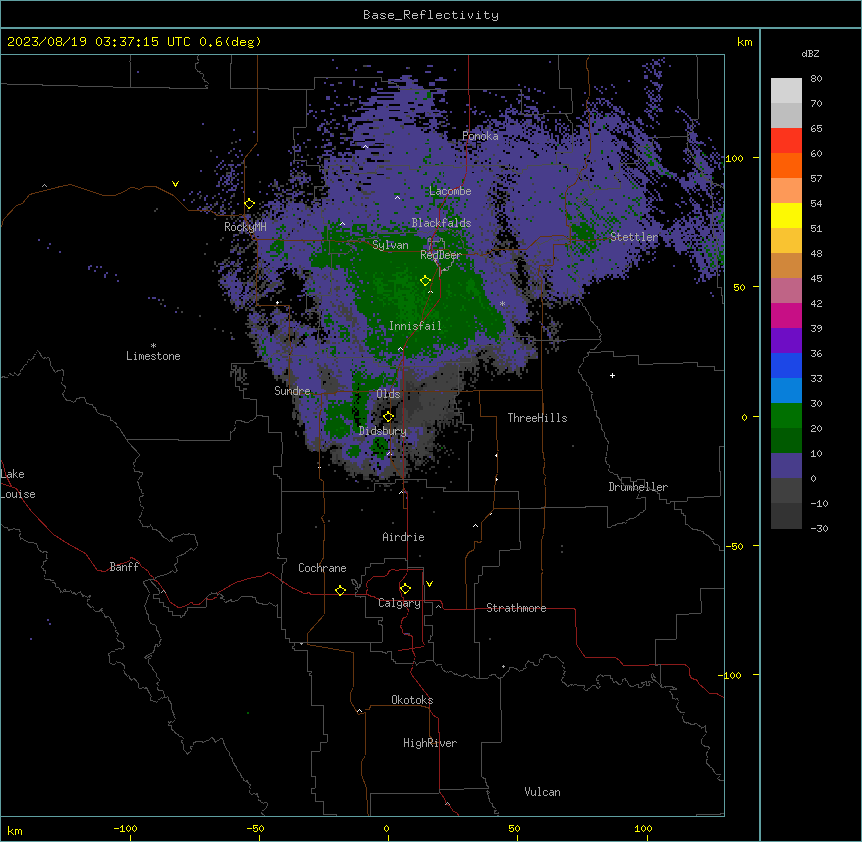862x842 pixels.
Task: Click the Stettler label
Action: point(634,237)
